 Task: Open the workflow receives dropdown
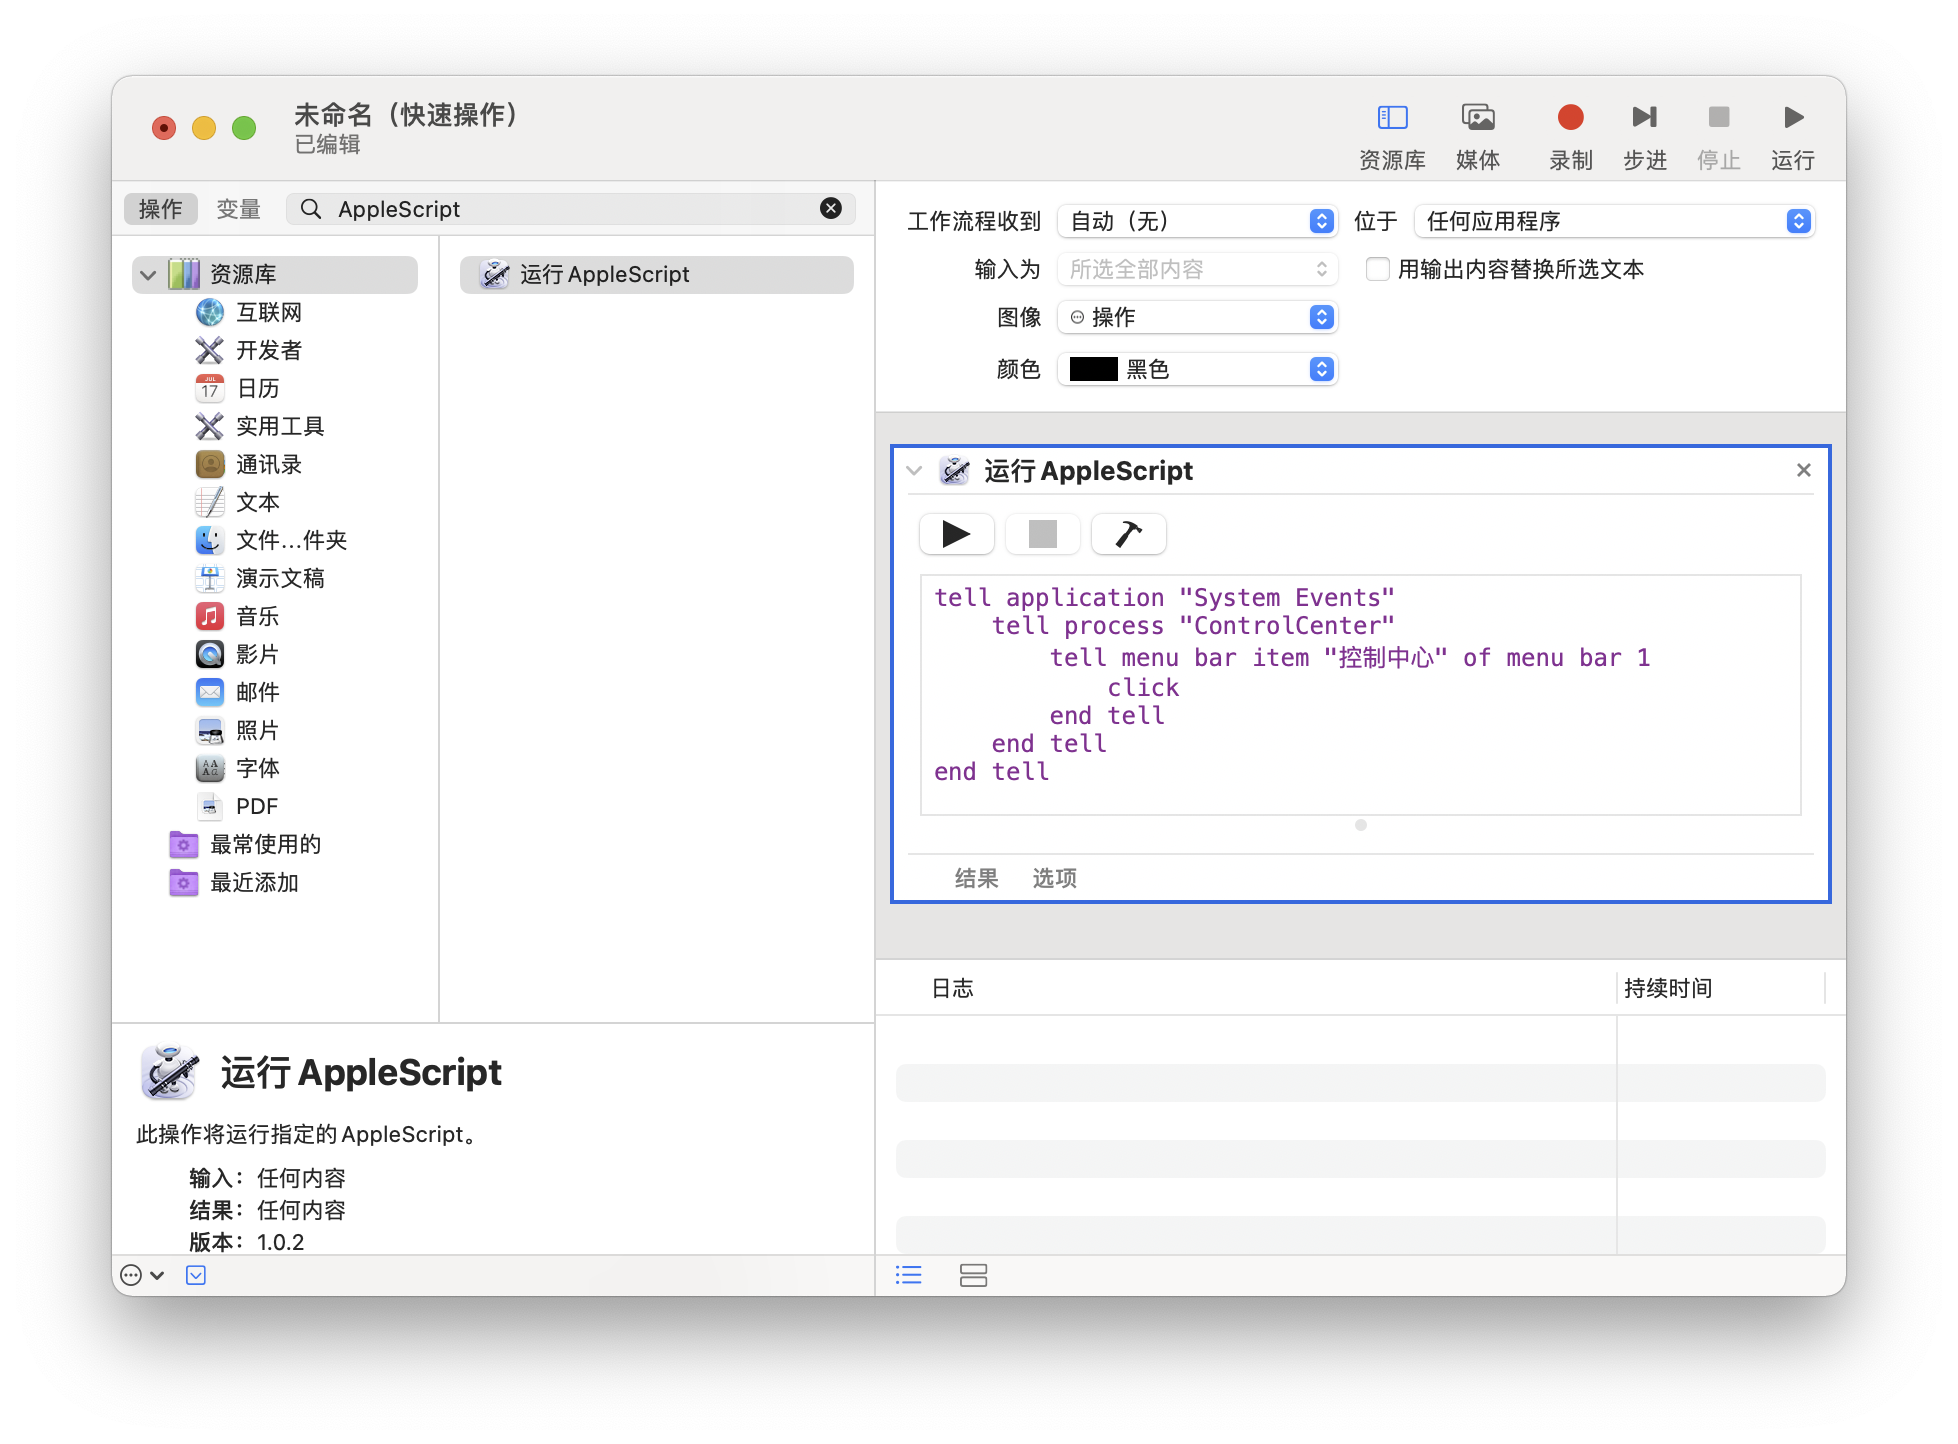tap(1197, 221)
